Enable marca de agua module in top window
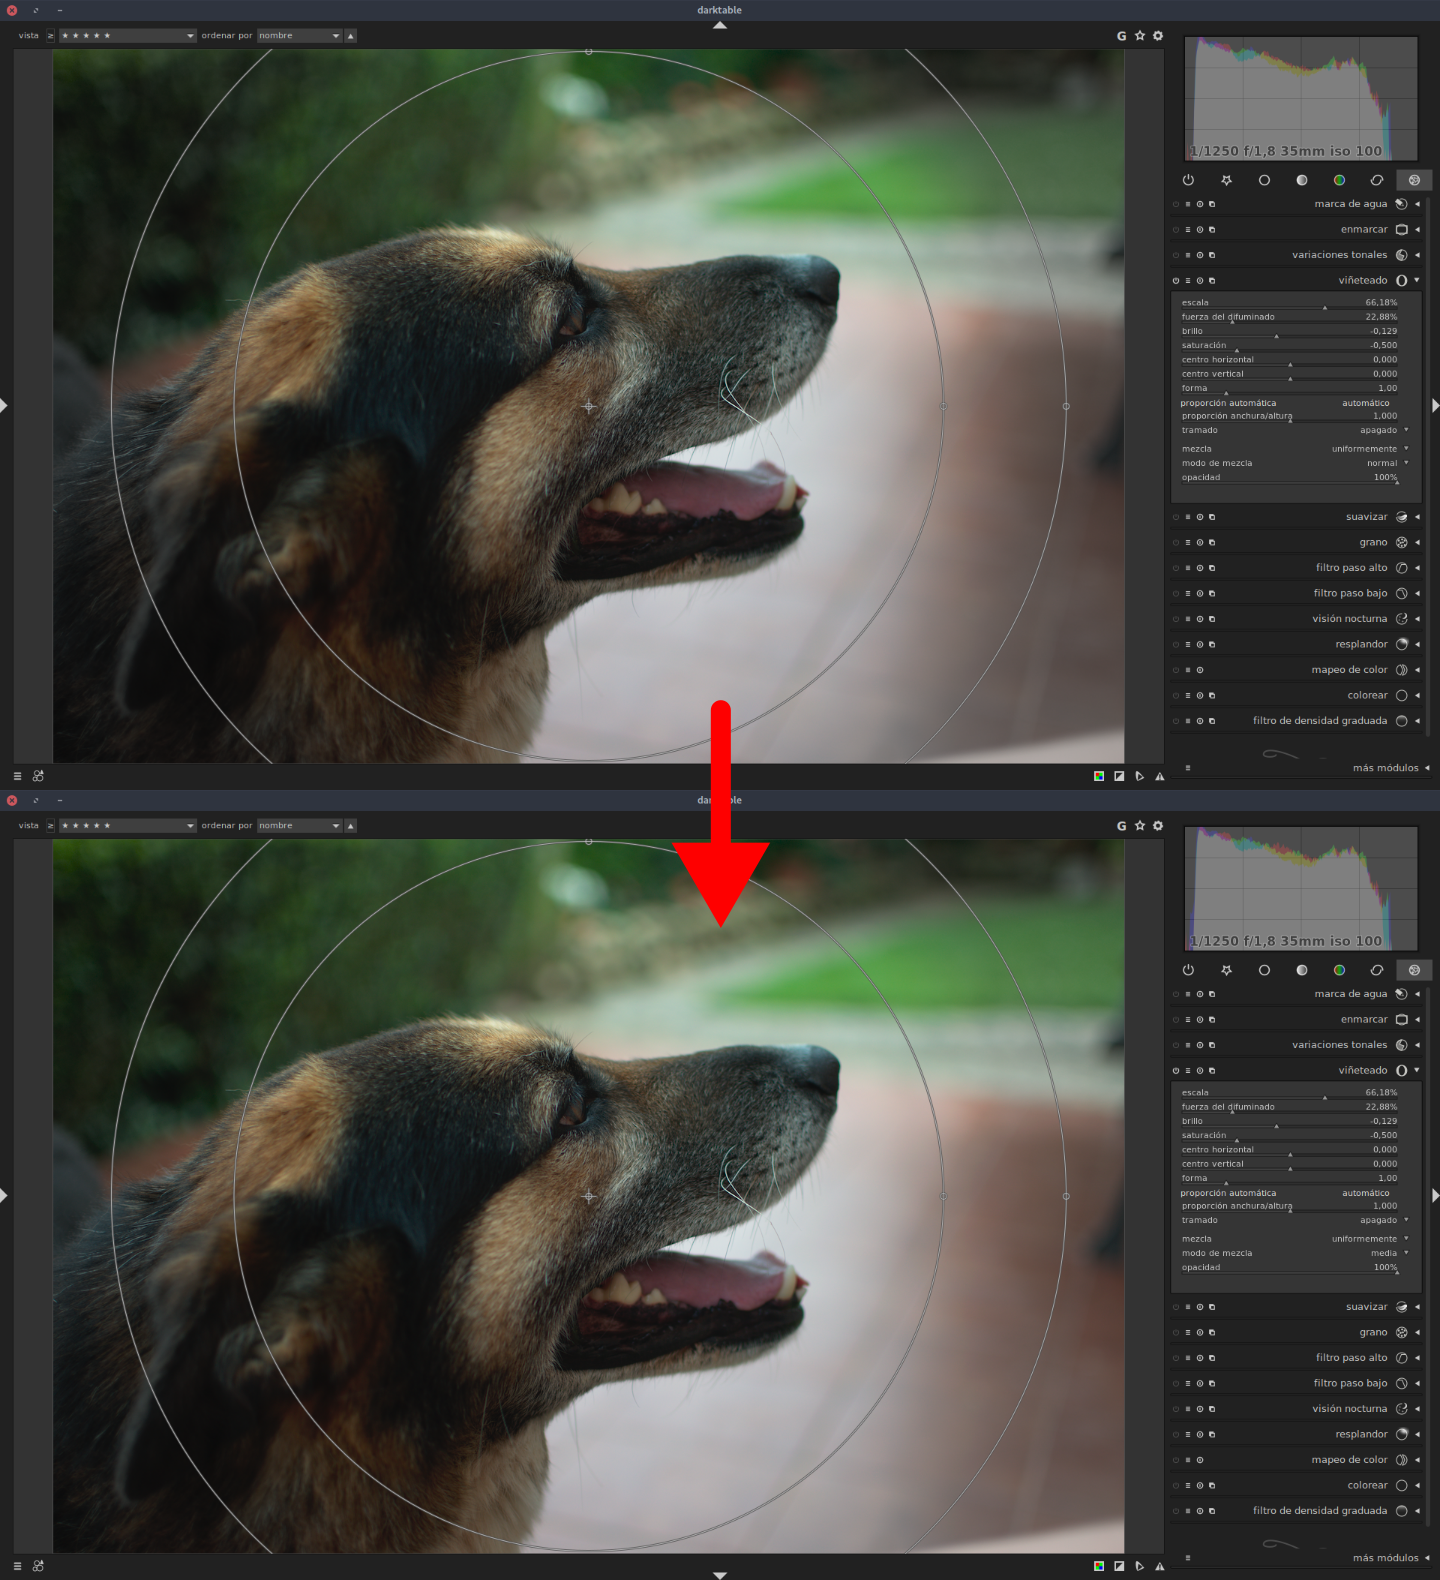Viewport: 1440px width, 1580px height. pyautogui.click(x=1176, y=204)
